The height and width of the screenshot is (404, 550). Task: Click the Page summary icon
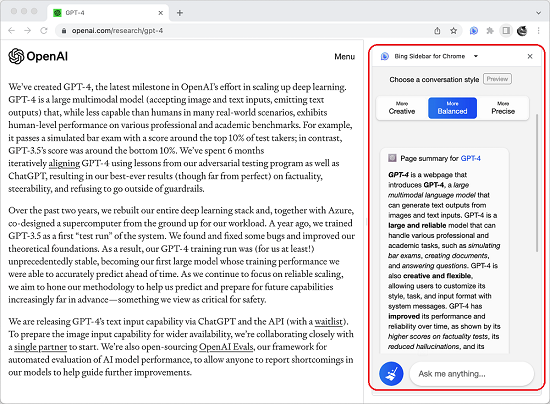[x=392, y=158]
